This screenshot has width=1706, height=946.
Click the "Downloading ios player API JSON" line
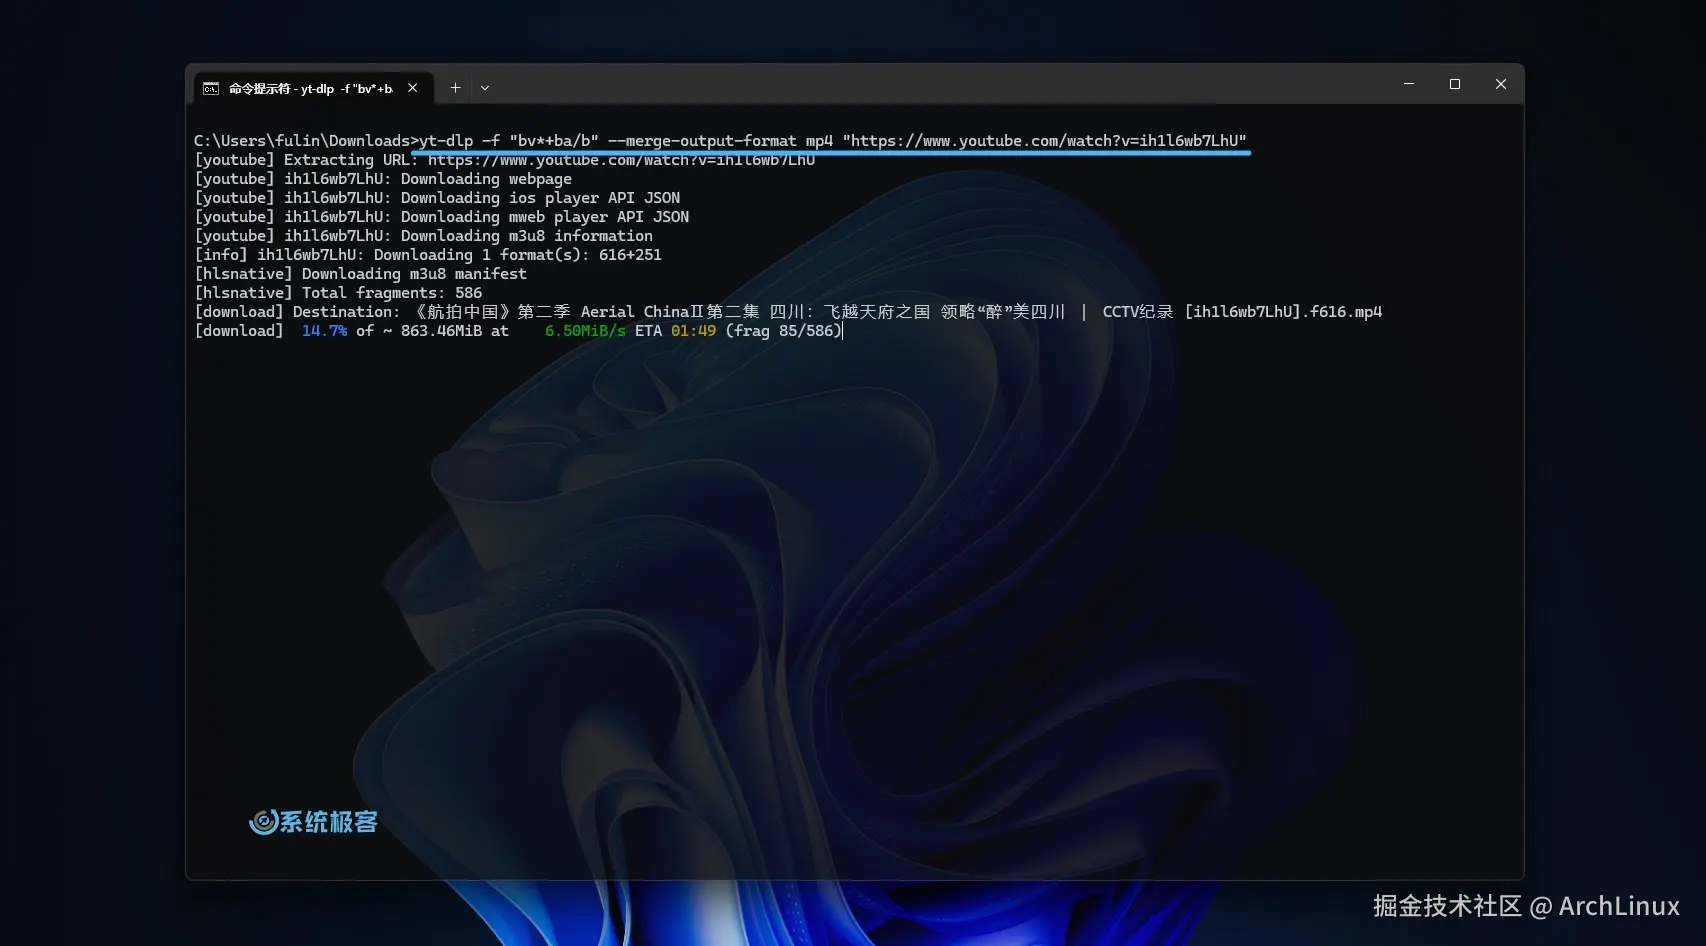pyautogui.click(x=437, y=198)
